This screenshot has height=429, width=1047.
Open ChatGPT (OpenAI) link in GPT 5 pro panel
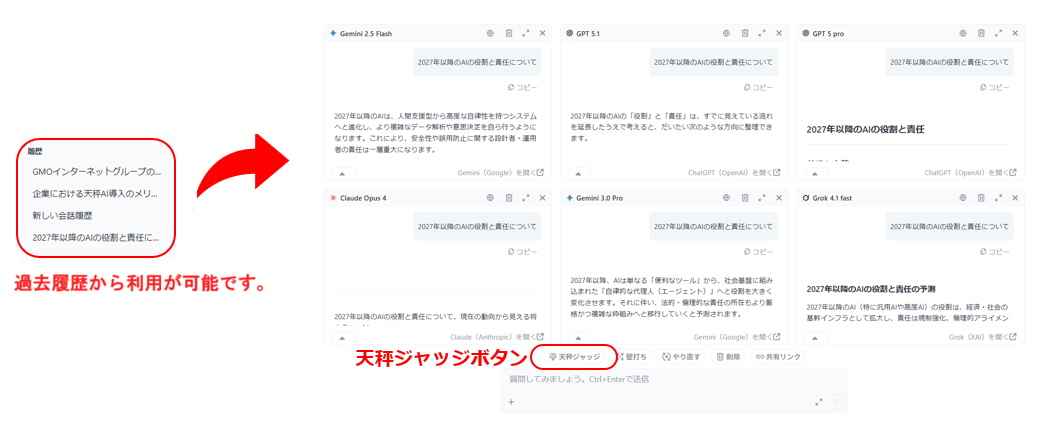[x=971, y=172]
